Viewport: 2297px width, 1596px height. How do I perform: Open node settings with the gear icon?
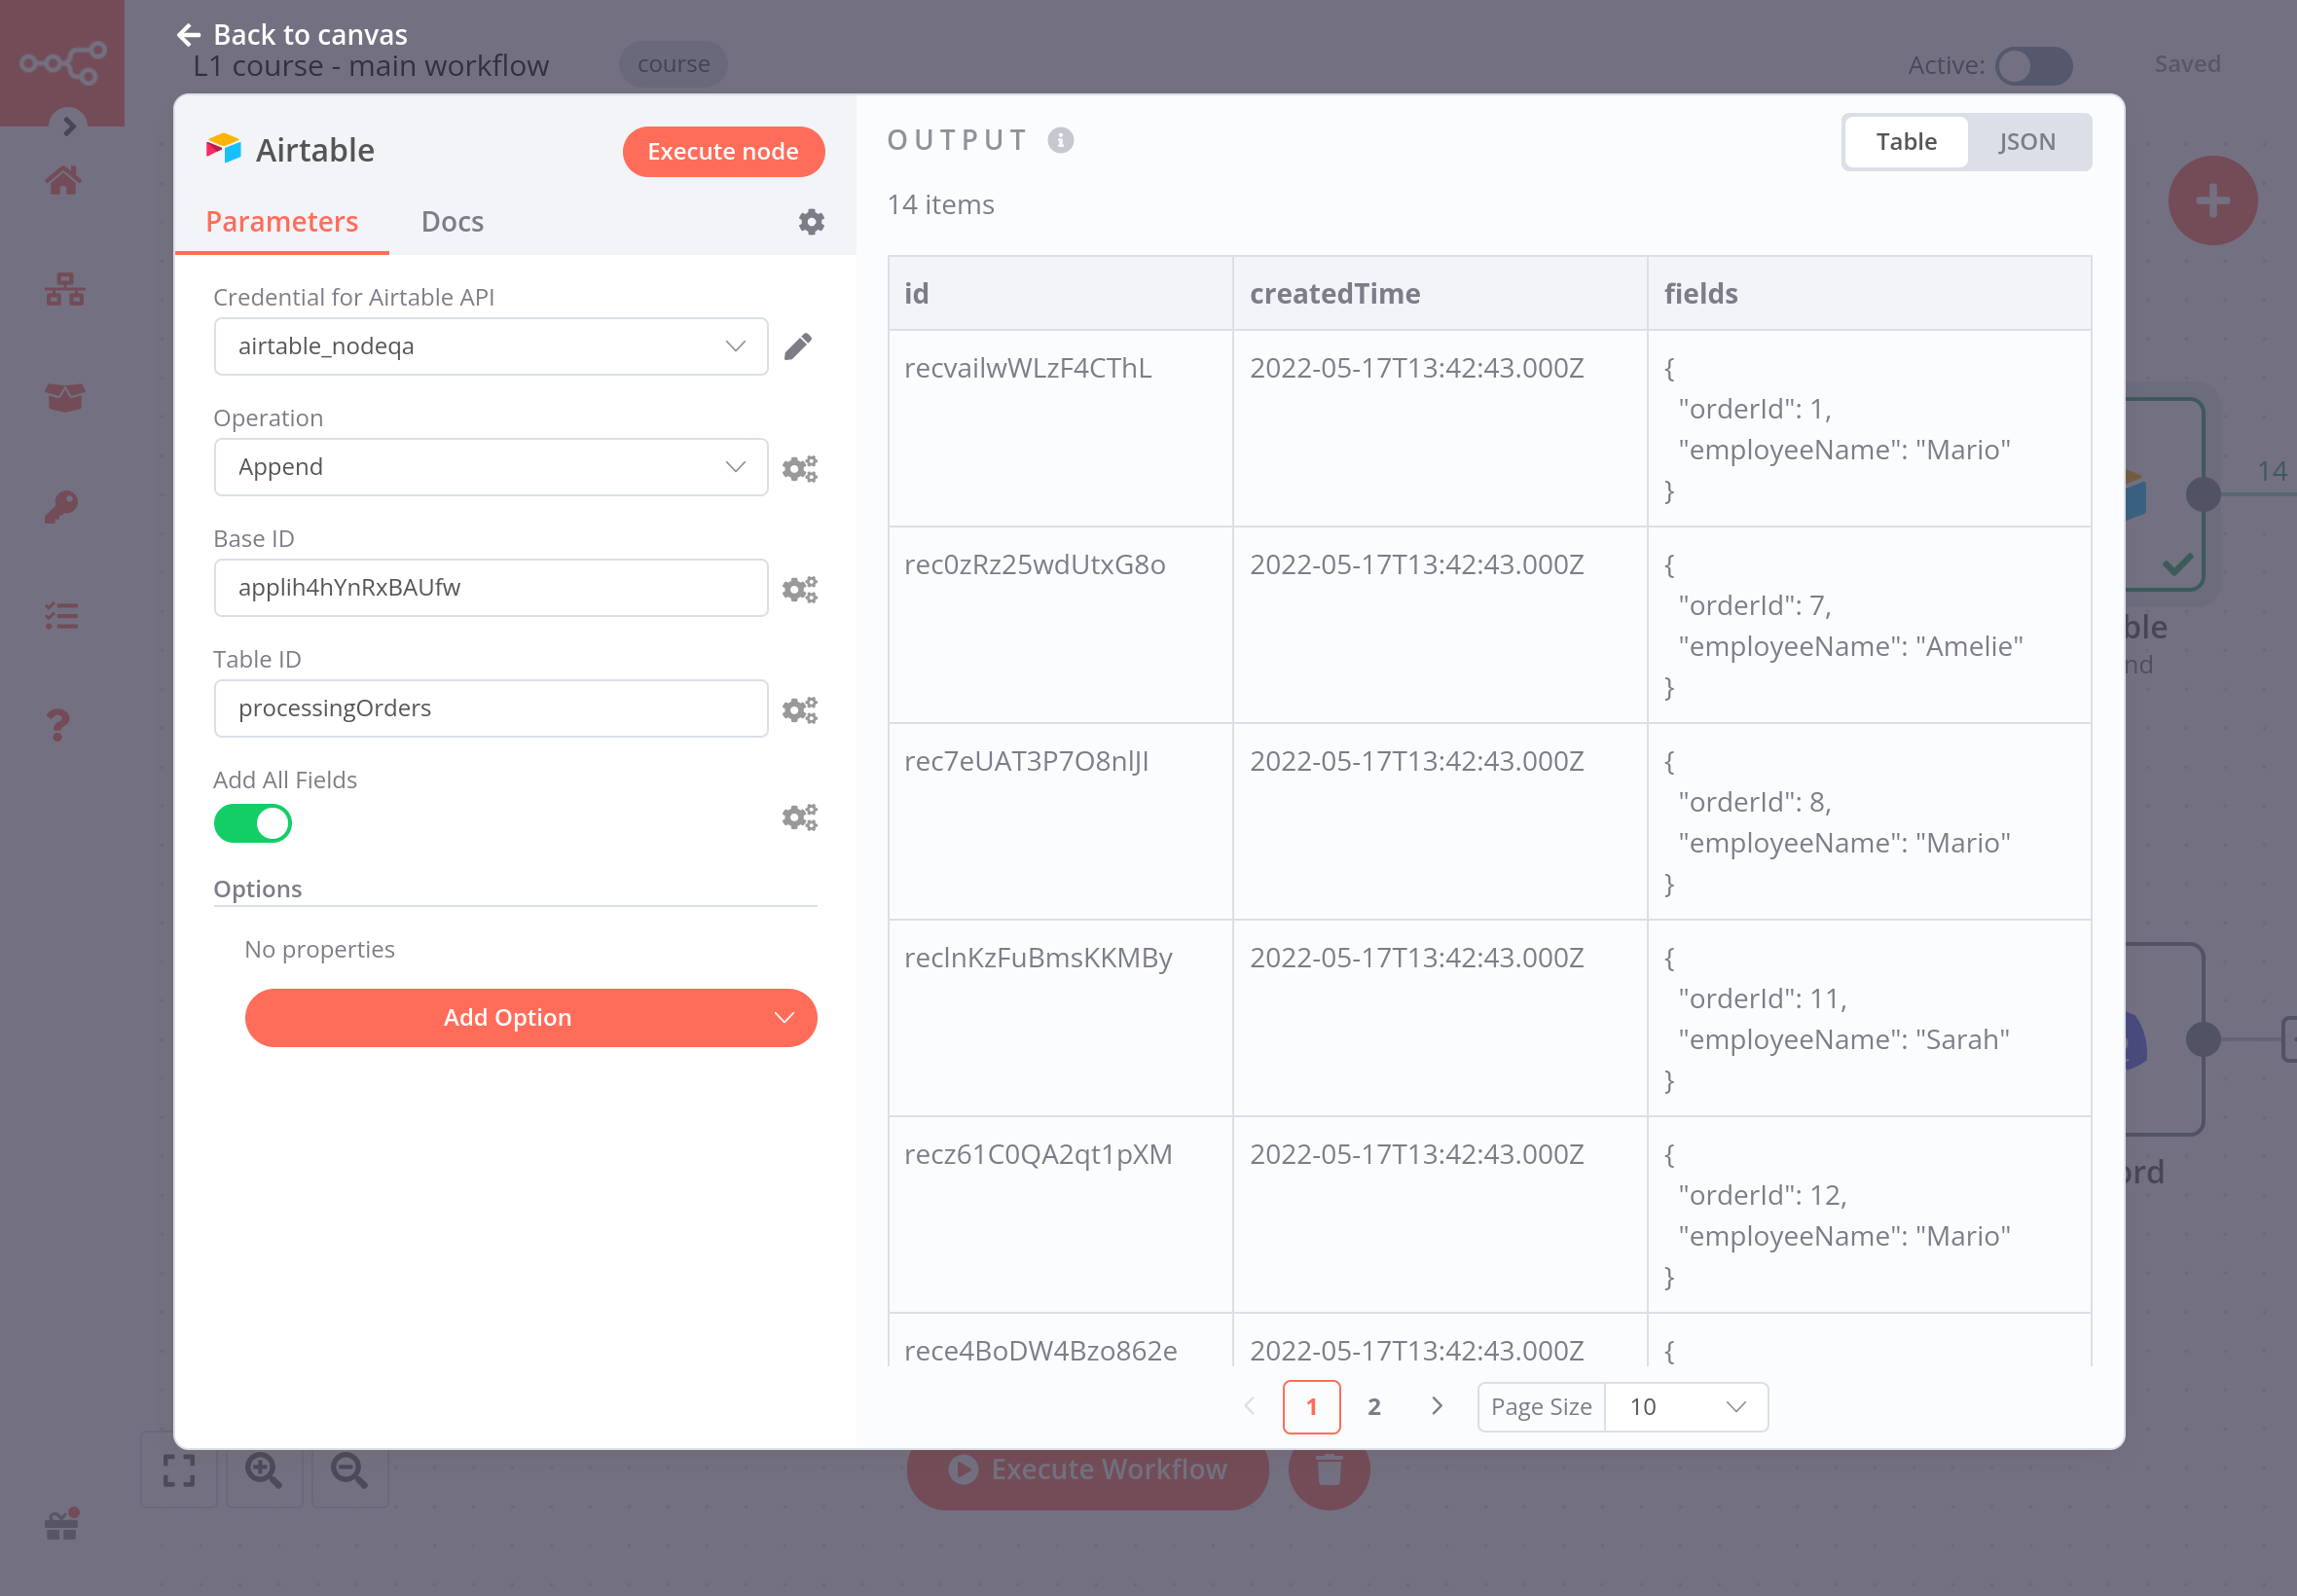pyautogui.click(x=811, y=221)
